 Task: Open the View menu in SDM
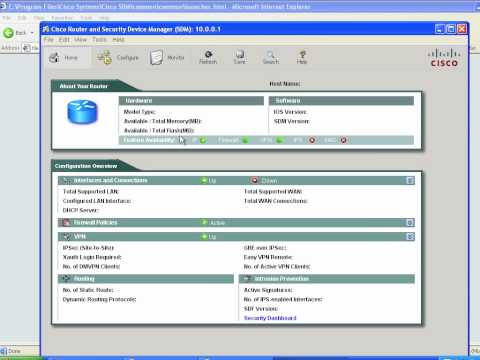80,40
